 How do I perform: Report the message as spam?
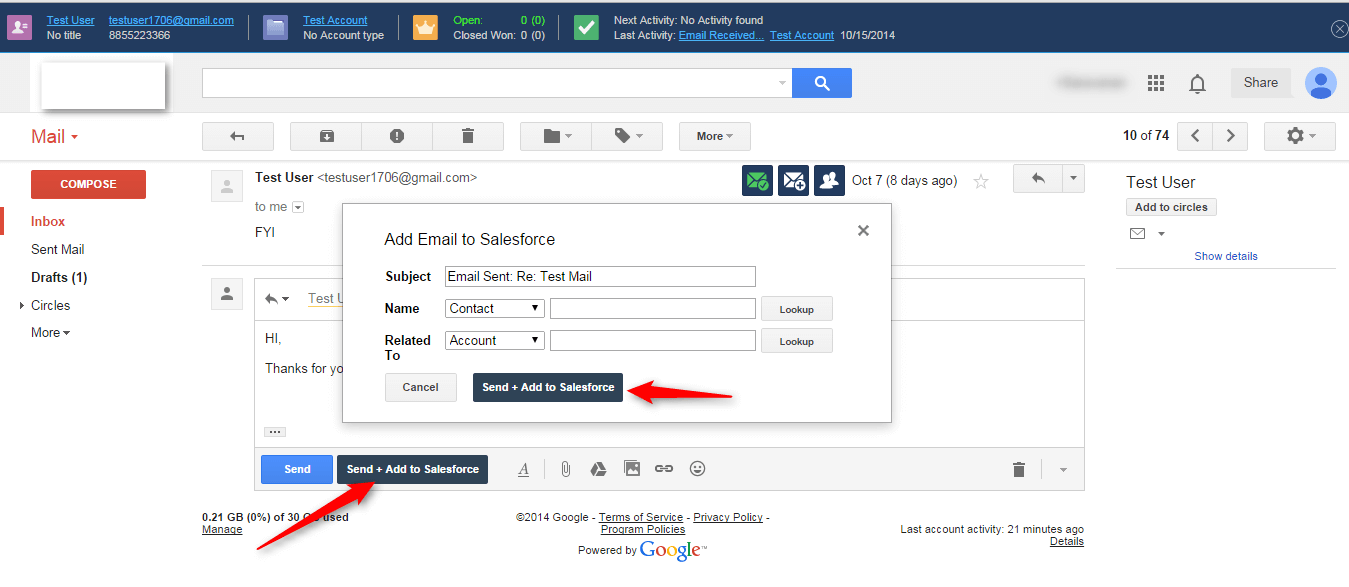397,136
